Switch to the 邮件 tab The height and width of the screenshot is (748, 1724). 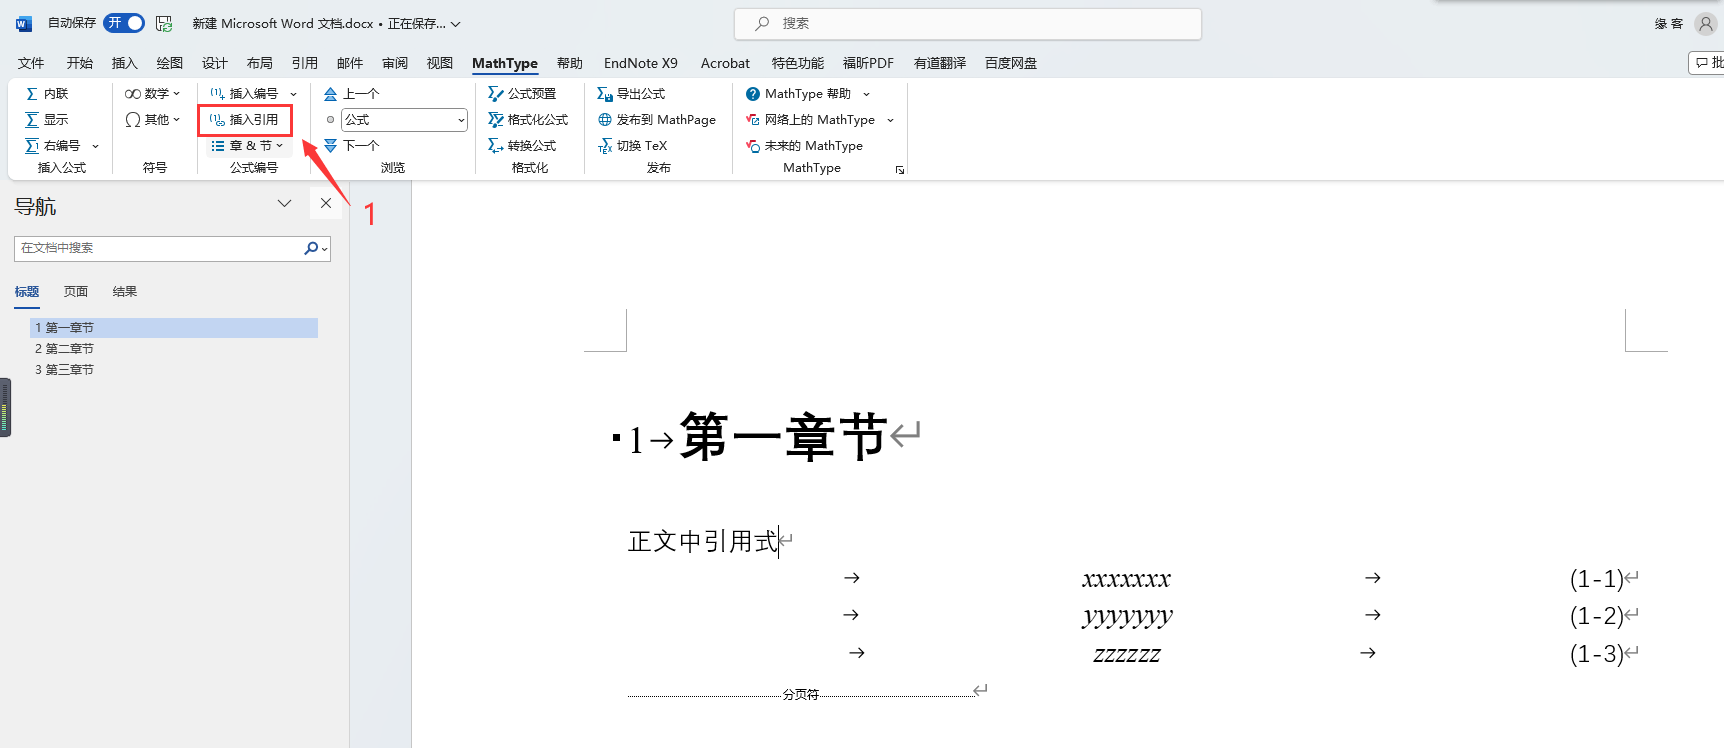(x=350, y=63)
